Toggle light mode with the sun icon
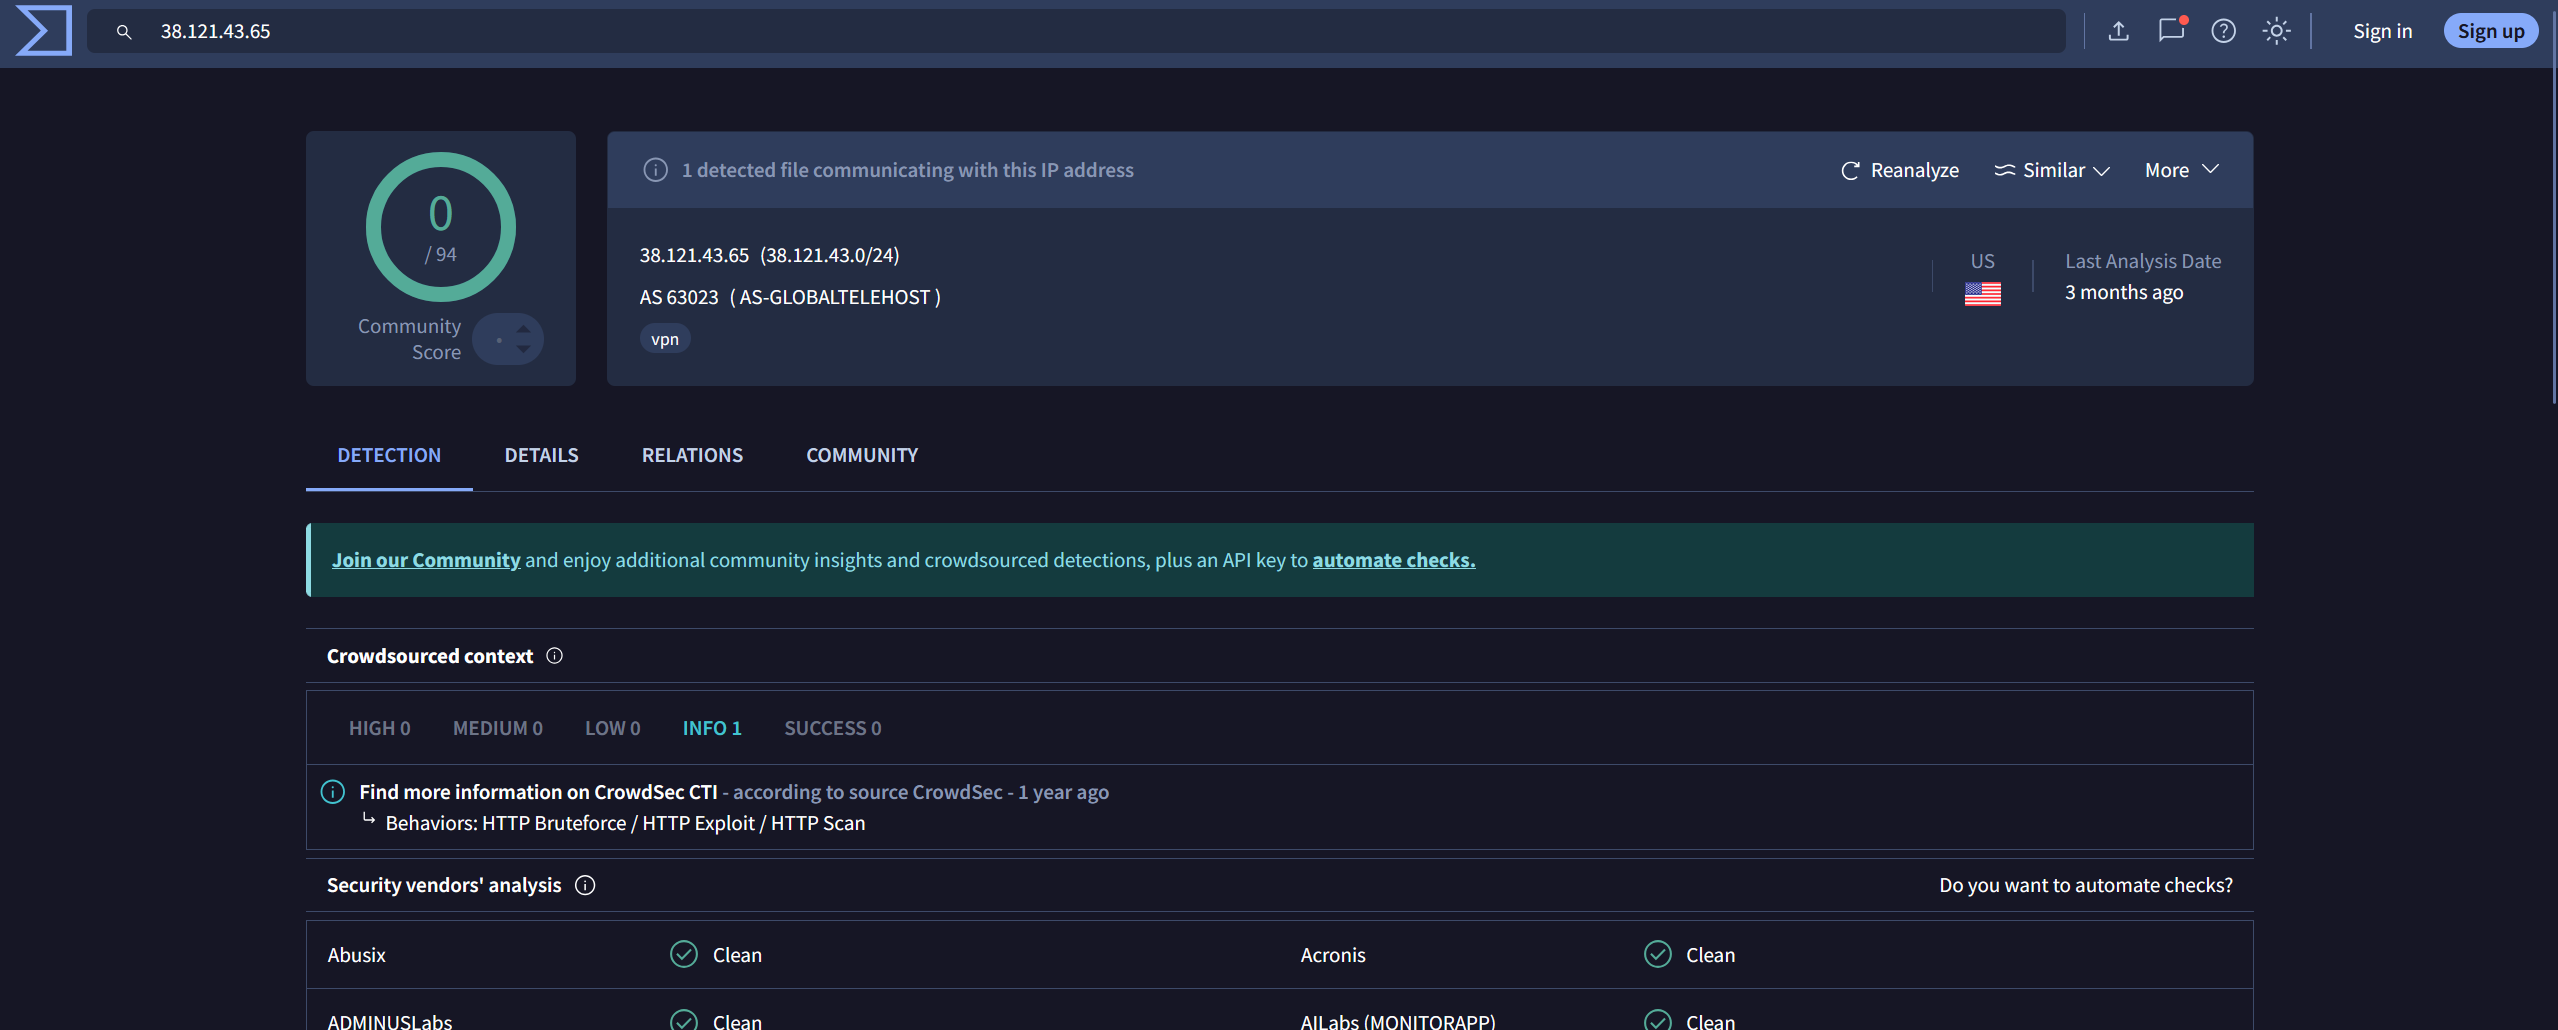Image resolution: width=2558 pixels, height=1030 pixels. tap(2277, 31)
